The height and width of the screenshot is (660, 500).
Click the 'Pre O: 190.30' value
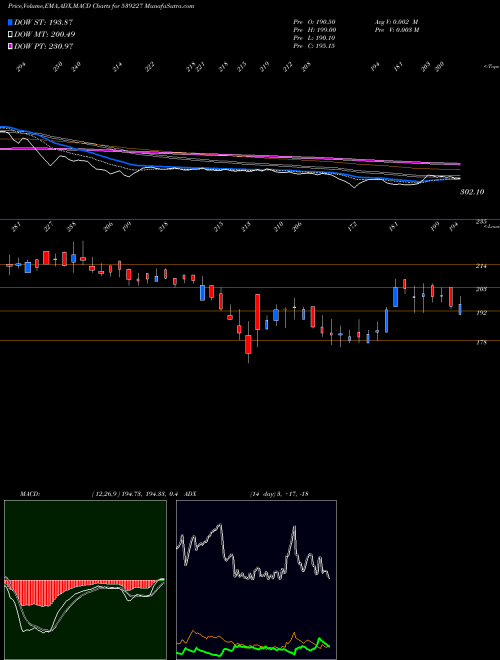(x=314, y=22)
